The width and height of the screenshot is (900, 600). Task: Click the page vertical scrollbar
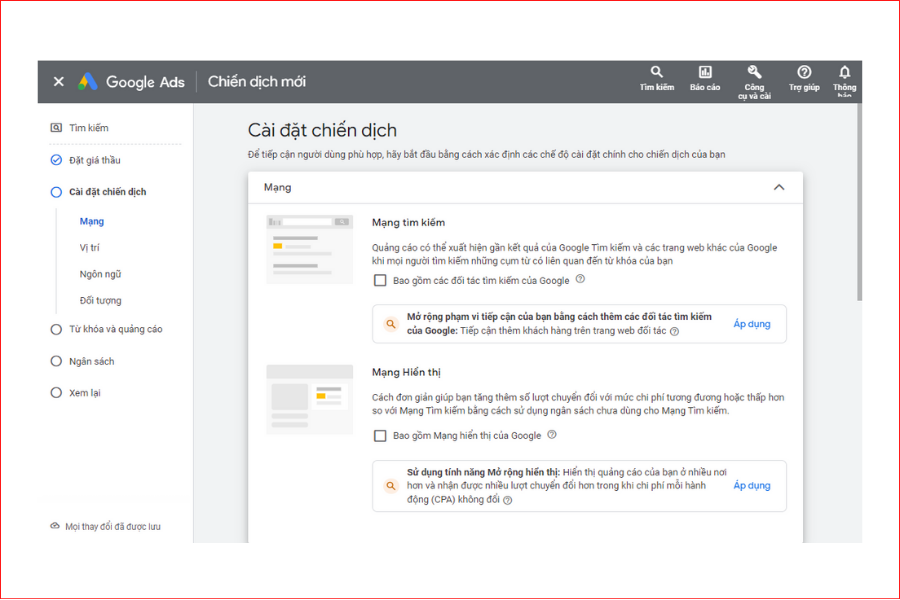859,202
